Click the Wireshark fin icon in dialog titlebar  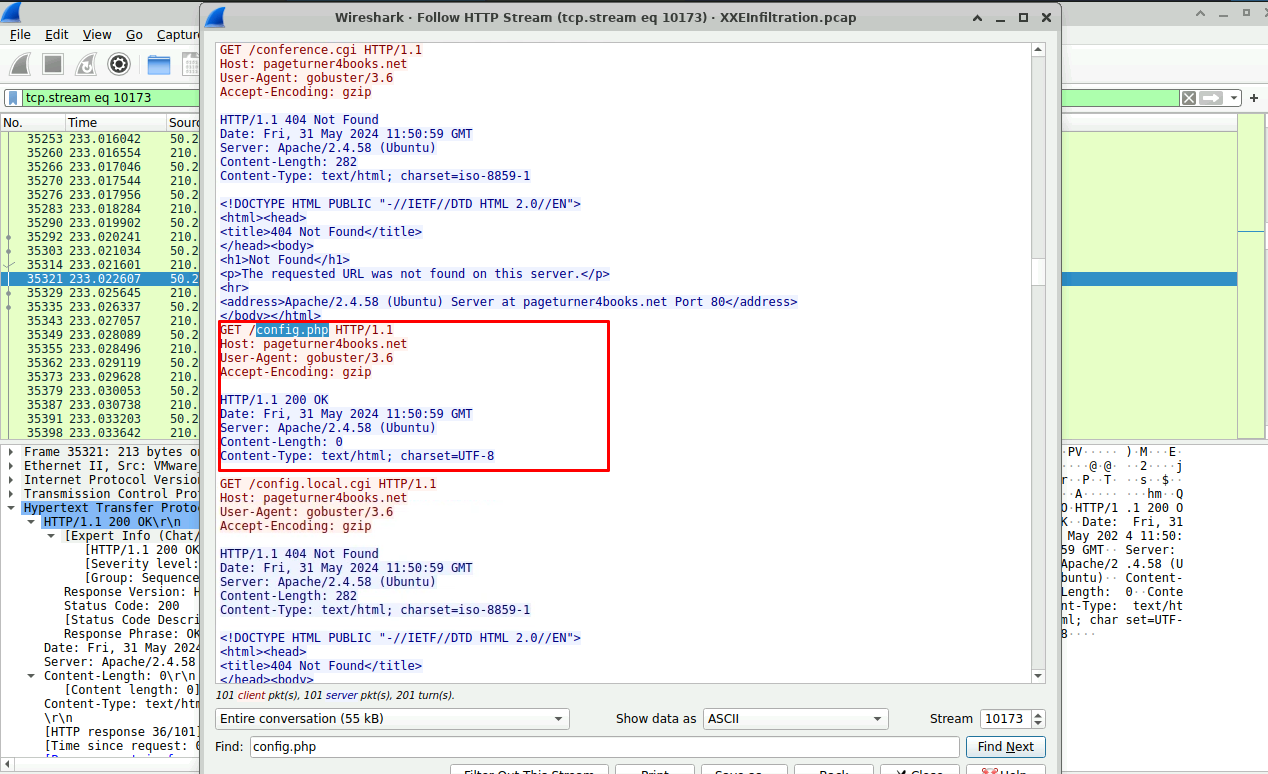(214, 18)
